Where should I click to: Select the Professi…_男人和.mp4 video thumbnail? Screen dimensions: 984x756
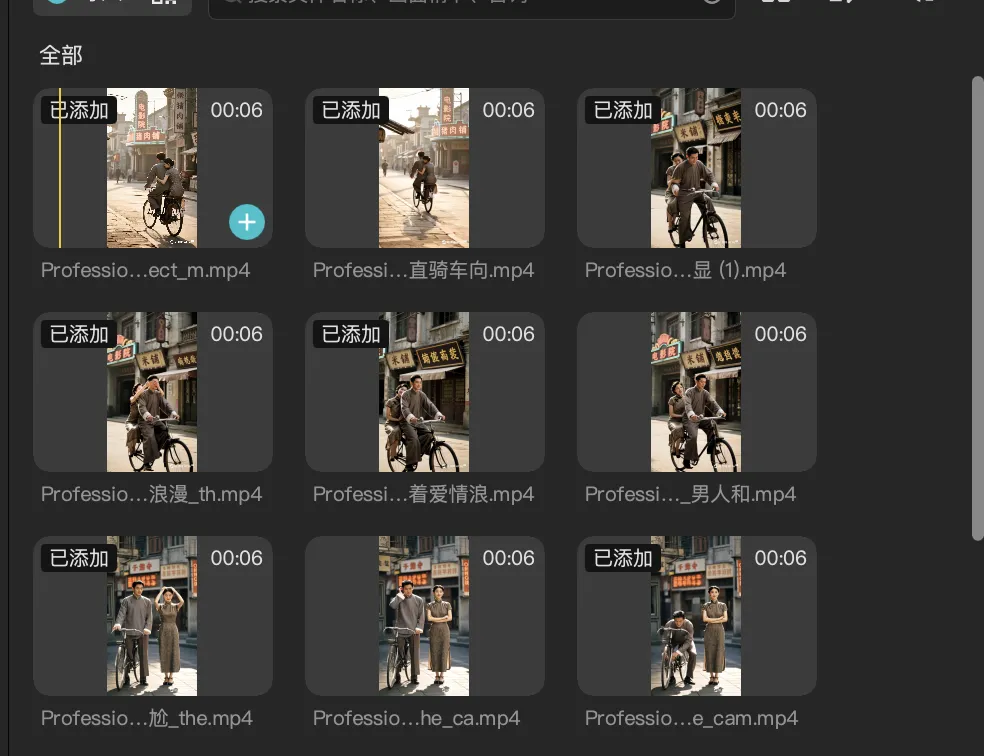(x=697, y=391)
